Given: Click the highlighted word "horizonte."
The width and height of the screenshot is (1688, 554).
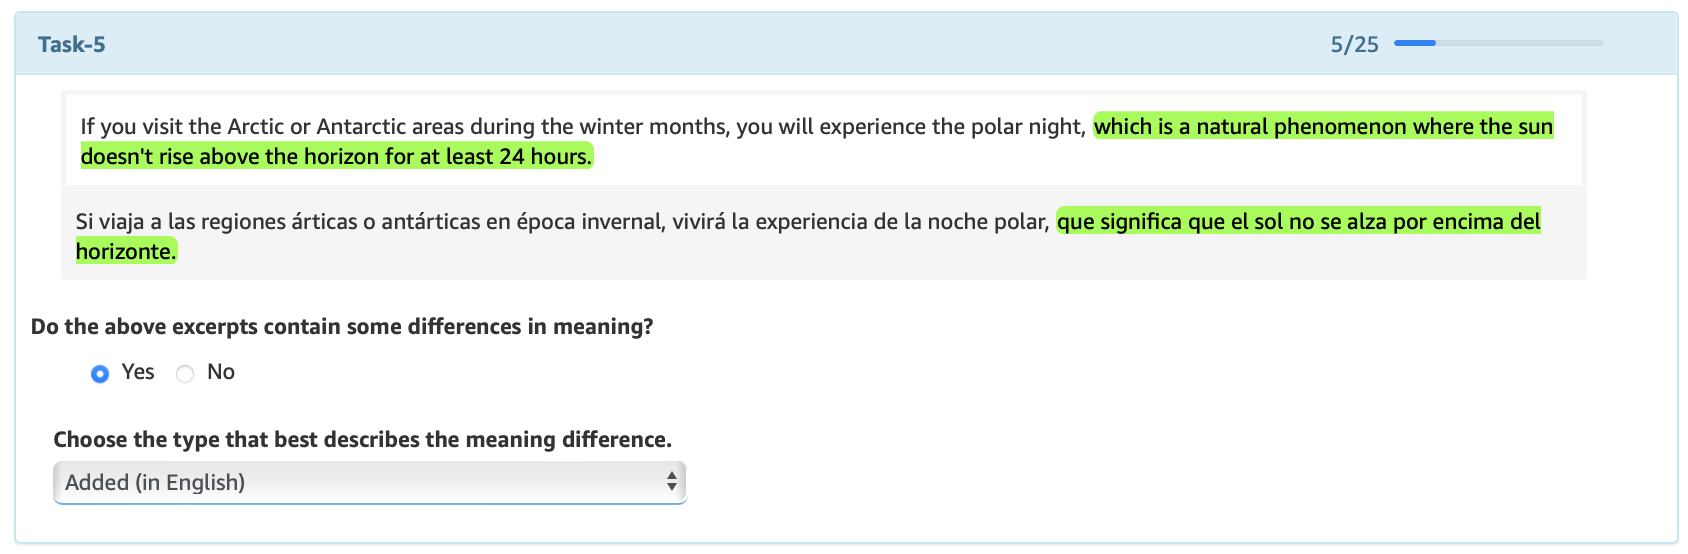Looking at the screenshot, I should pos(126,252).
